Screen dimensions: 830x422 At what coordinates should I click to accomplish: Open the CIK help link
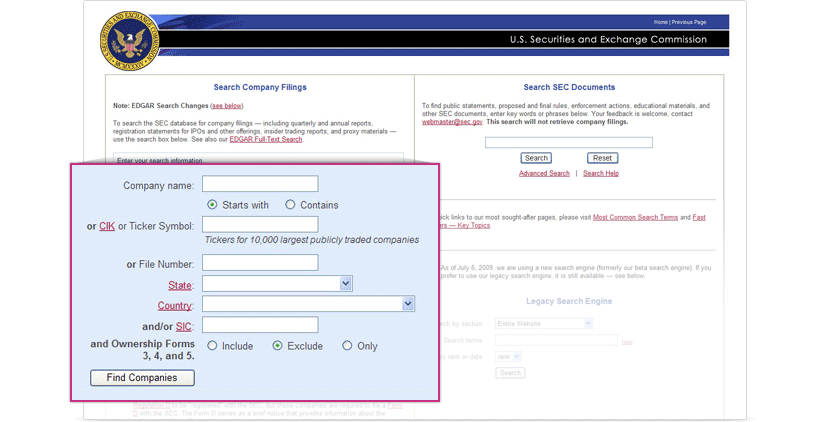(x=107, y=226)
